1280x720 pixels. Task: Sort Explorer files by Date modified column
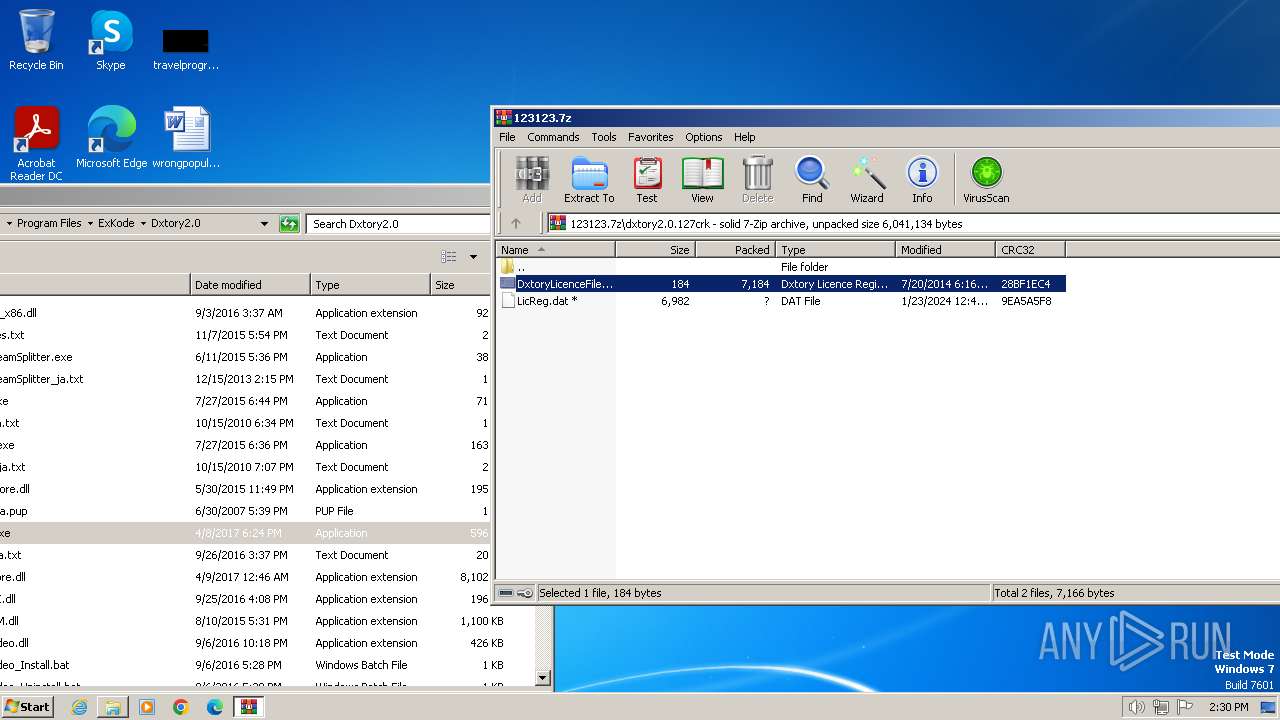[x=250, y=285]
